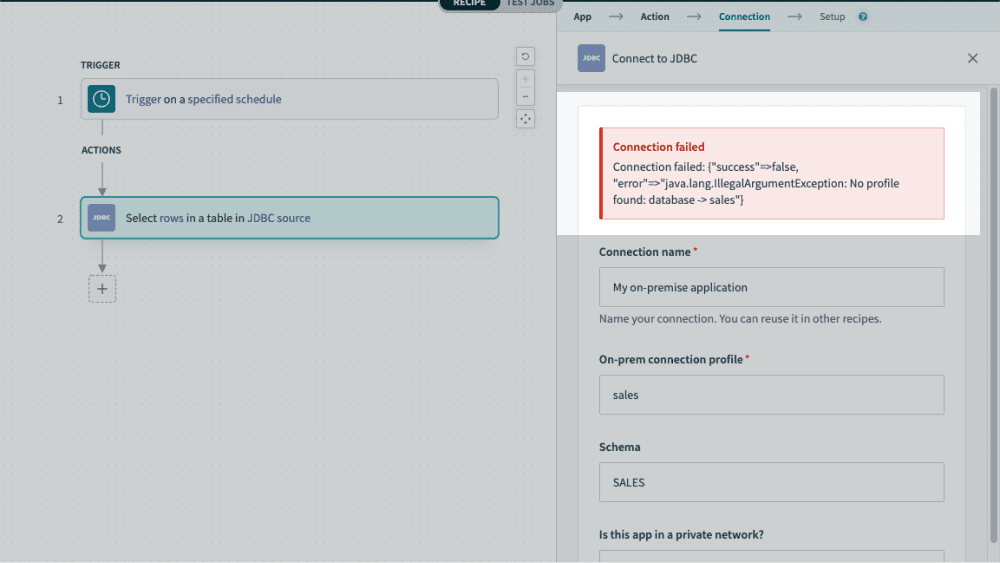The height and width of the screenshot is (563, 1000).
Task: Click the JDBC icon beside Connect to JDBC
Action: 591,58
